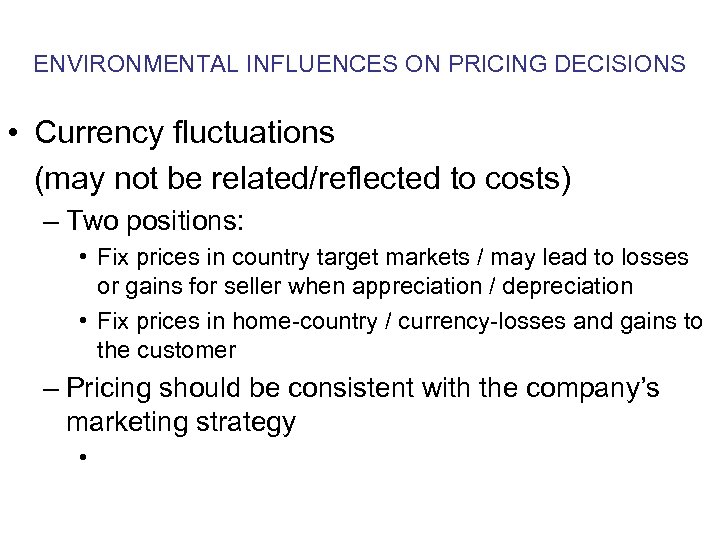The image size is (720, 540).
Task: Click the Pricing should be consistent line
Action: pos(363,388)
